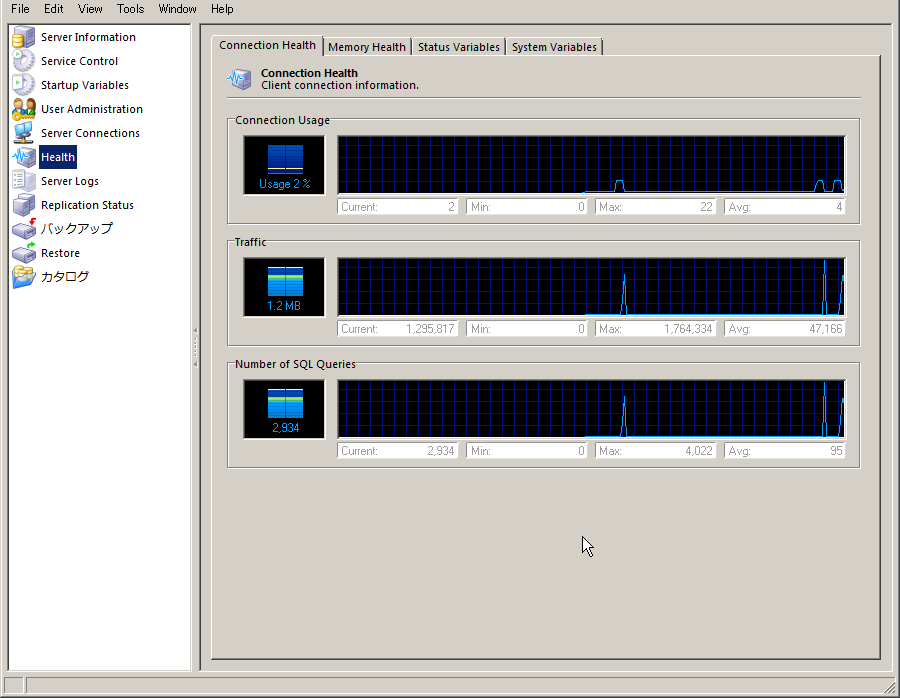
Task: Click the Connection Usage history graph
Action: tap(591, 165)
